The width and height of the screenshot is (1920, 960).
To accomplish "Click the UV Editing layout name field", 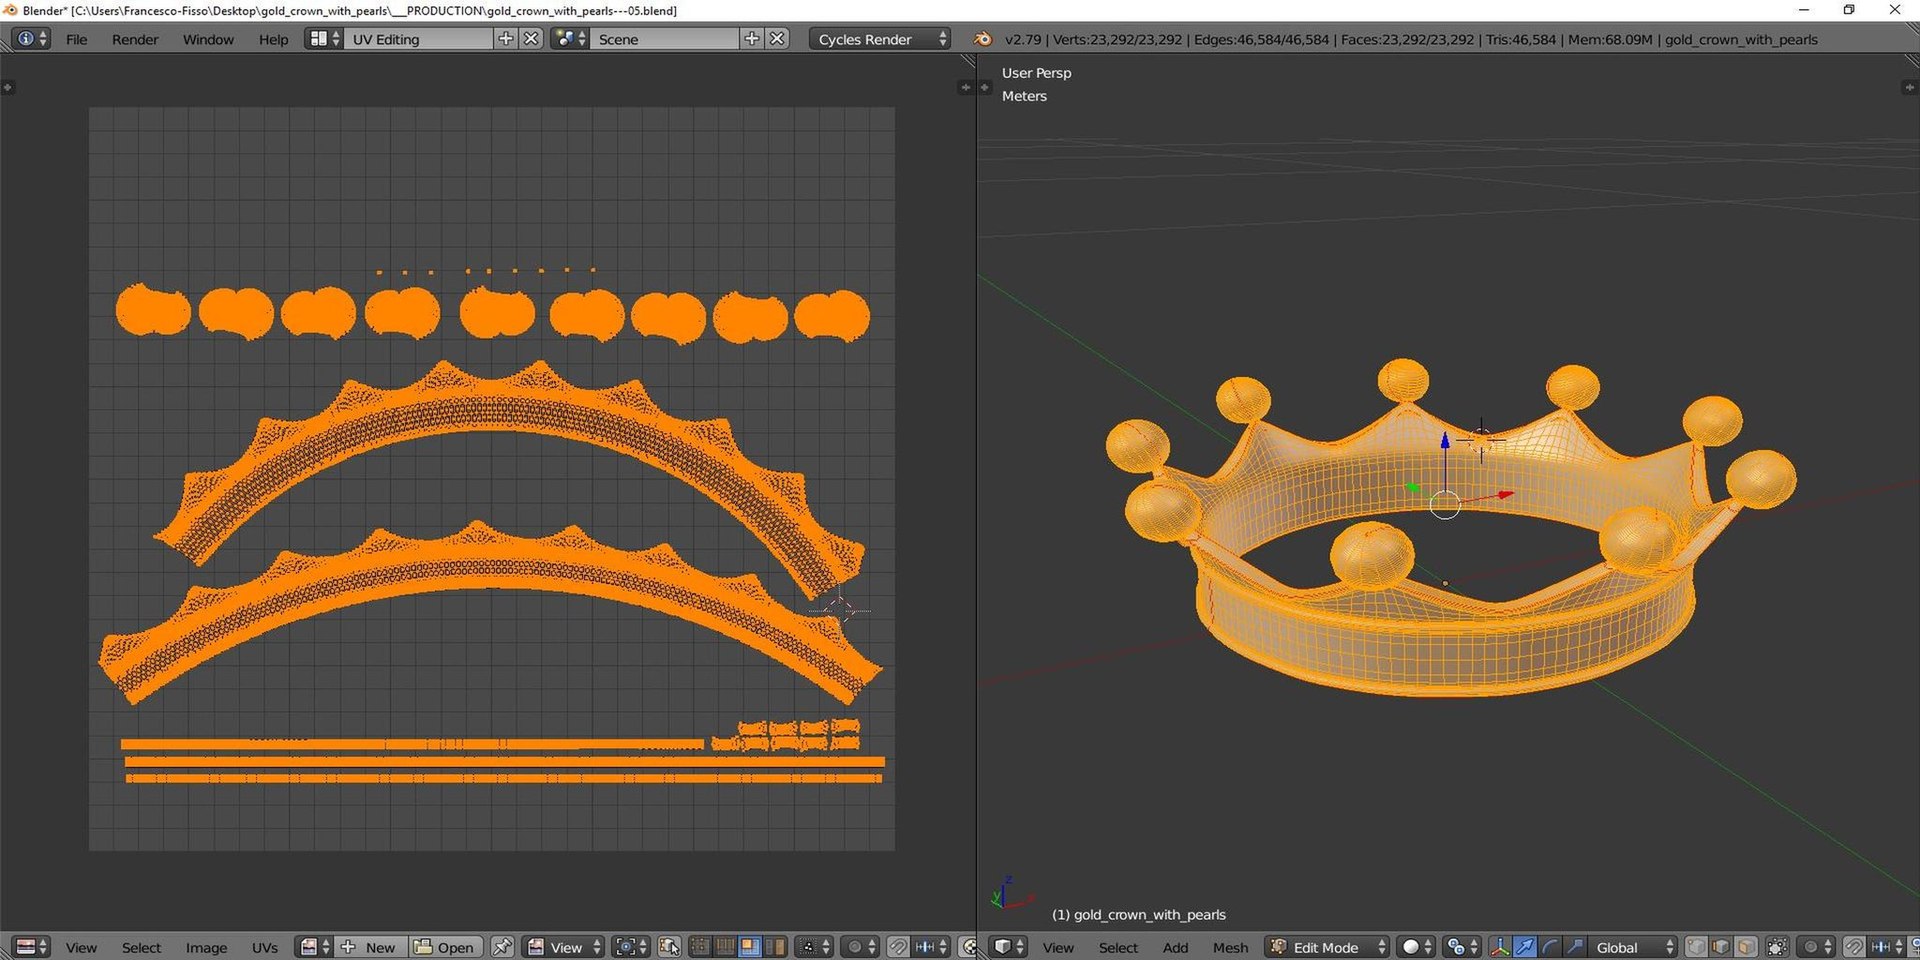I will tap(419, 39).
